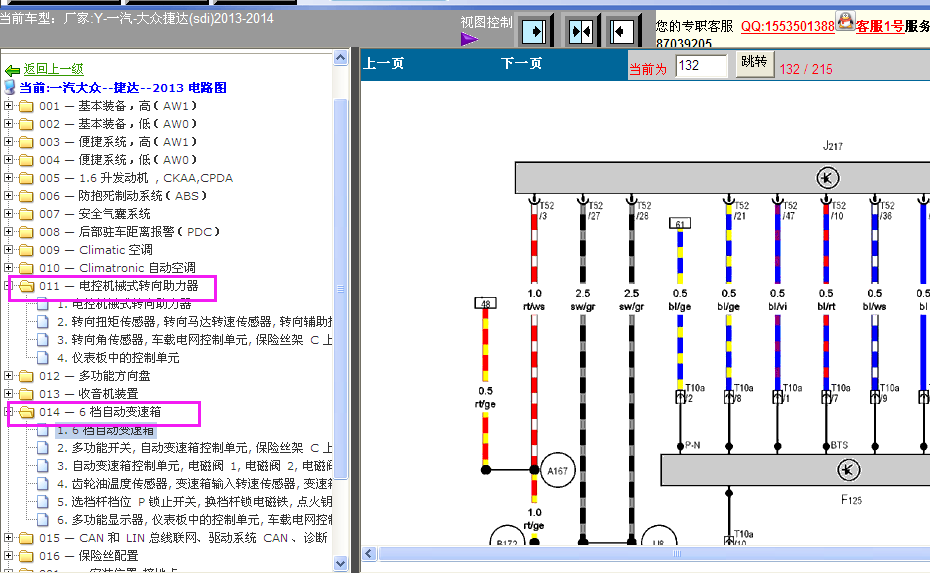Click the J217 component symbol in diagram
930x573 pixels.
(827, 178)
